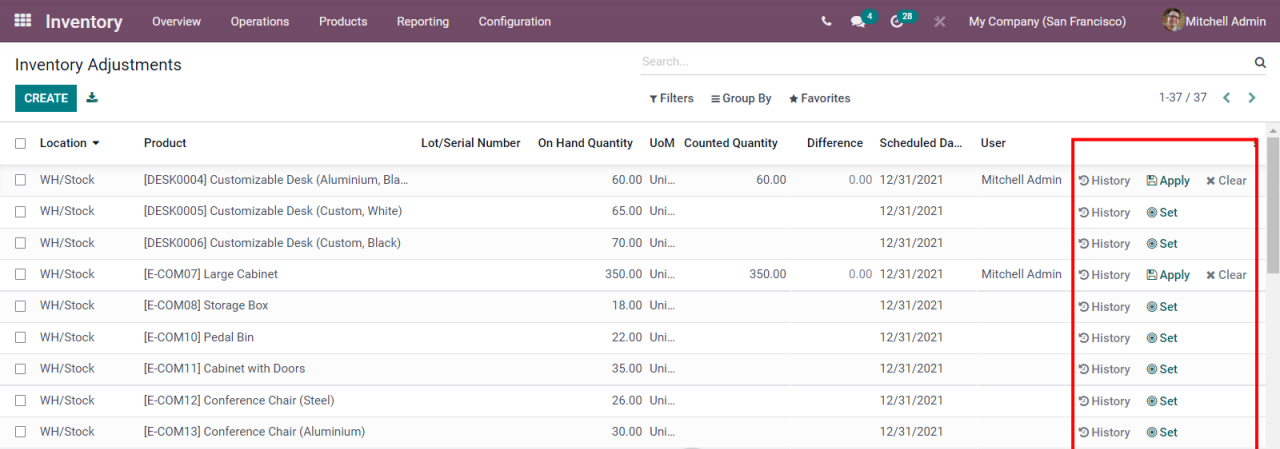The image size is (1280, 449).
Task: Click the CREATE button
Action: [46, 98]
